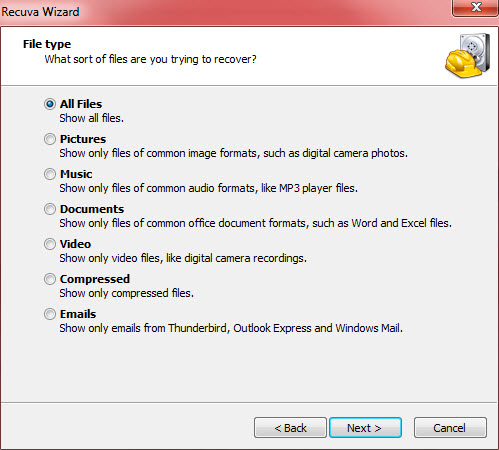Screen dimensions: 499x450
Task: Click the Recuva hard hat drive icon
Action: [468, 56]
